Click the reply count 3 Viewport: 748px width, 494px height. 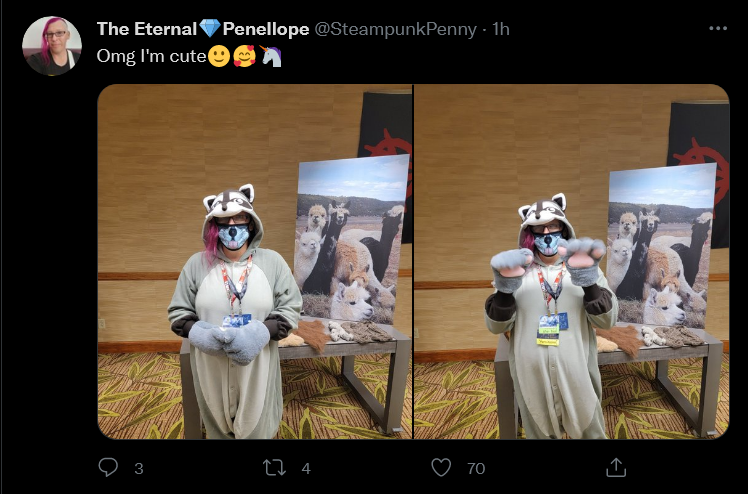(x=139, y=468)
